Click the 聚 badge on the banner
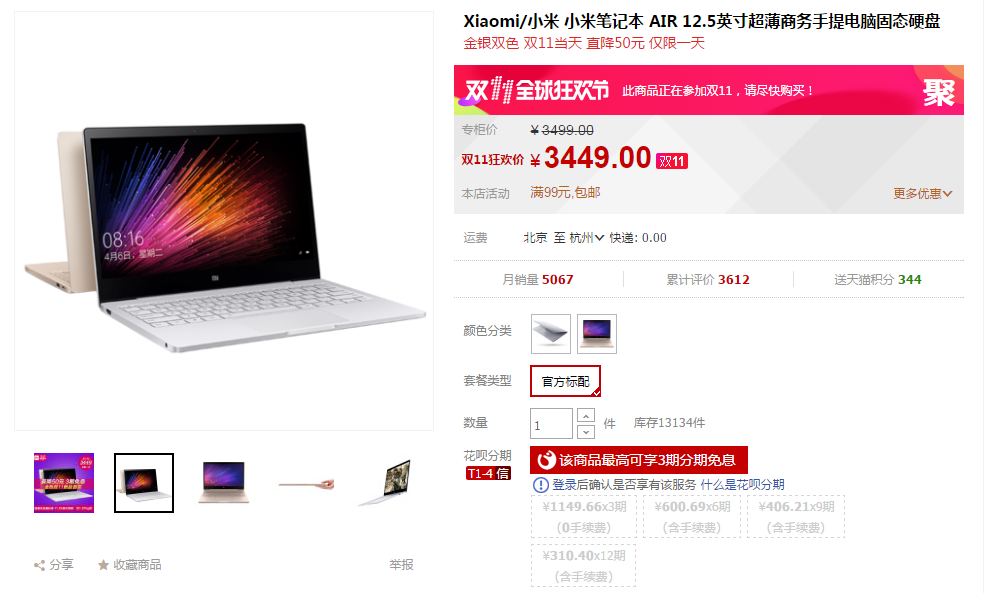This screenshot has height=593, width=993. click(x=939, y=92)
